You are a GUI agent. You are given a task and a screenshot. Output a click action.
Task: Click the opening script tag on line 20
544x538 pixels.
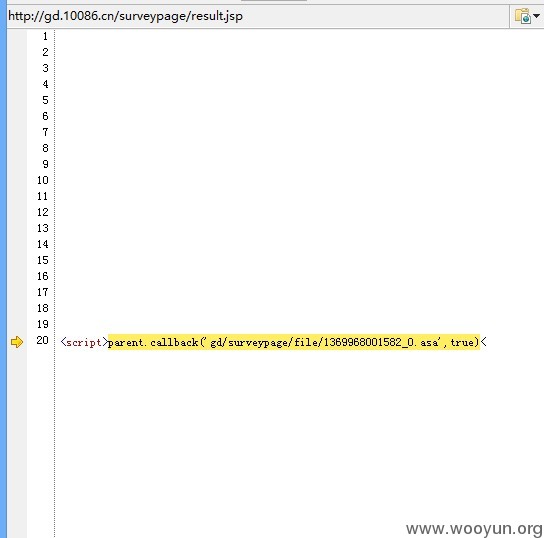[84, 342]
